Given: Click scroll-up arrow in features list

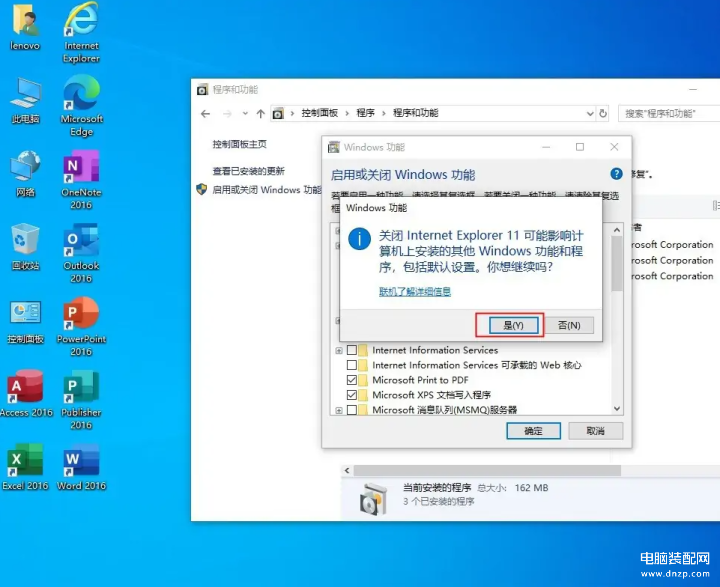Looking at the screenshot, I should pos(617,230).
